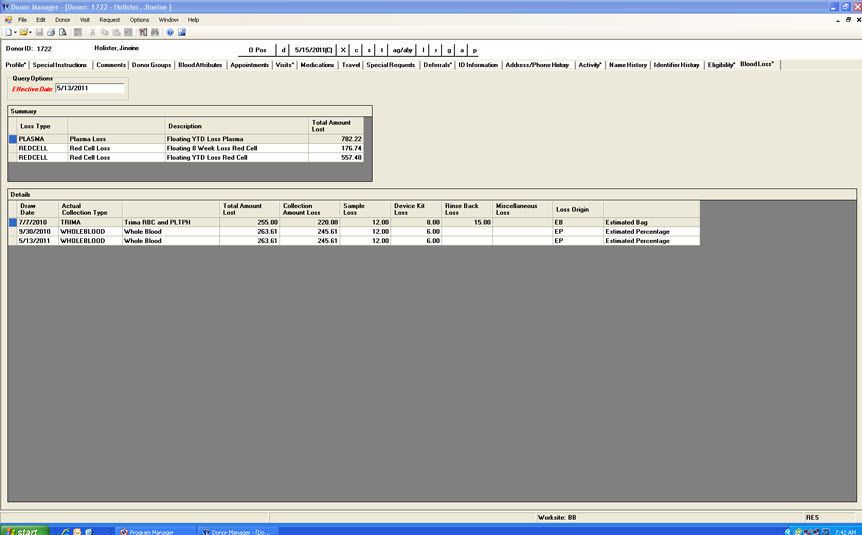Switch to the Deferrals tab
The height and width of the screenshot is (535, 862).
tap(437, 65)
